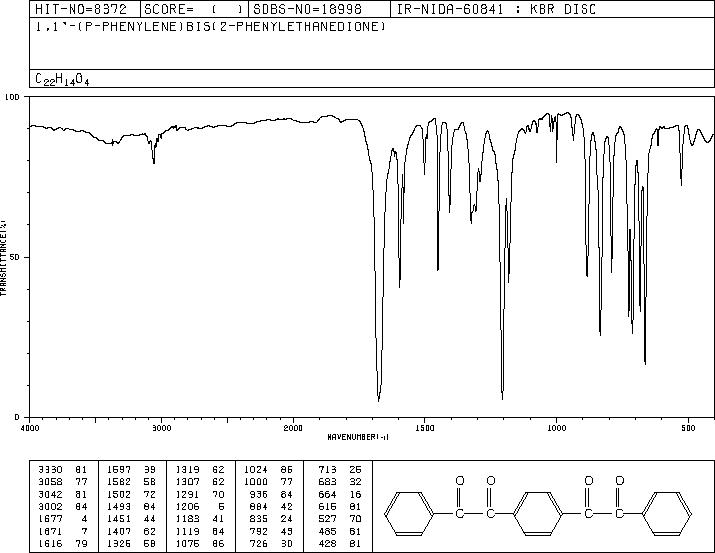This screenshot has width=715, height=553.
Task: Click the 1407 peak entry in table
Action: coord(131,532)
